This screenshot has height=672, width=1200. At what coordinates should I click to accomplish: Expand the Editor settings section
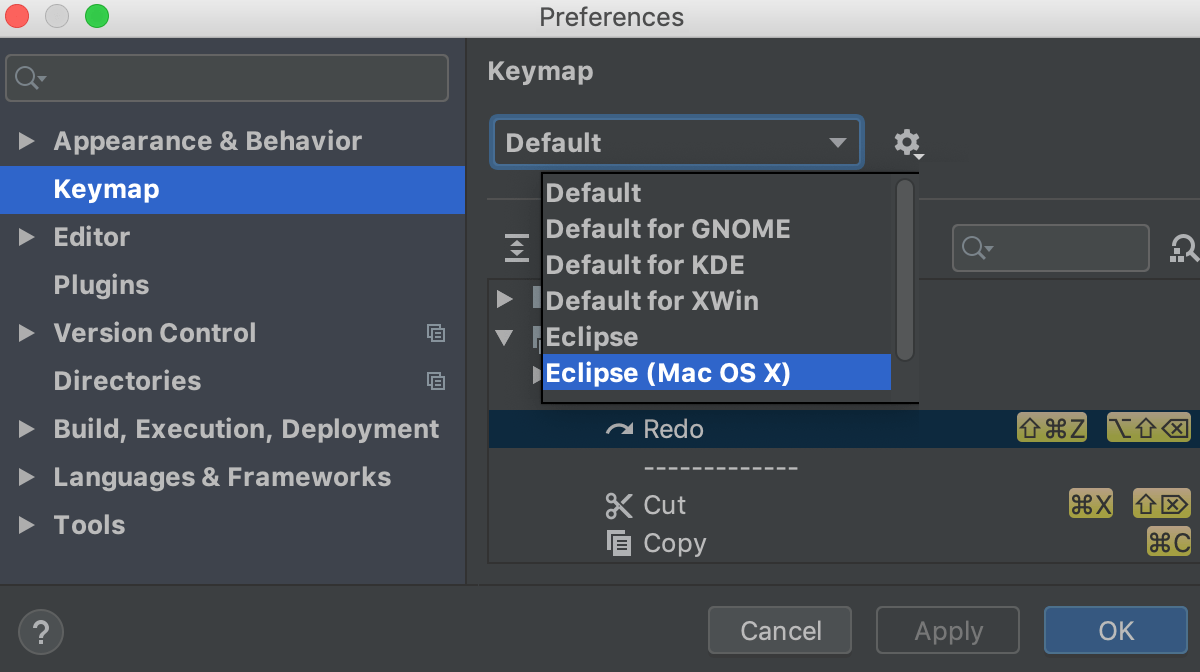tap(27, 237)
